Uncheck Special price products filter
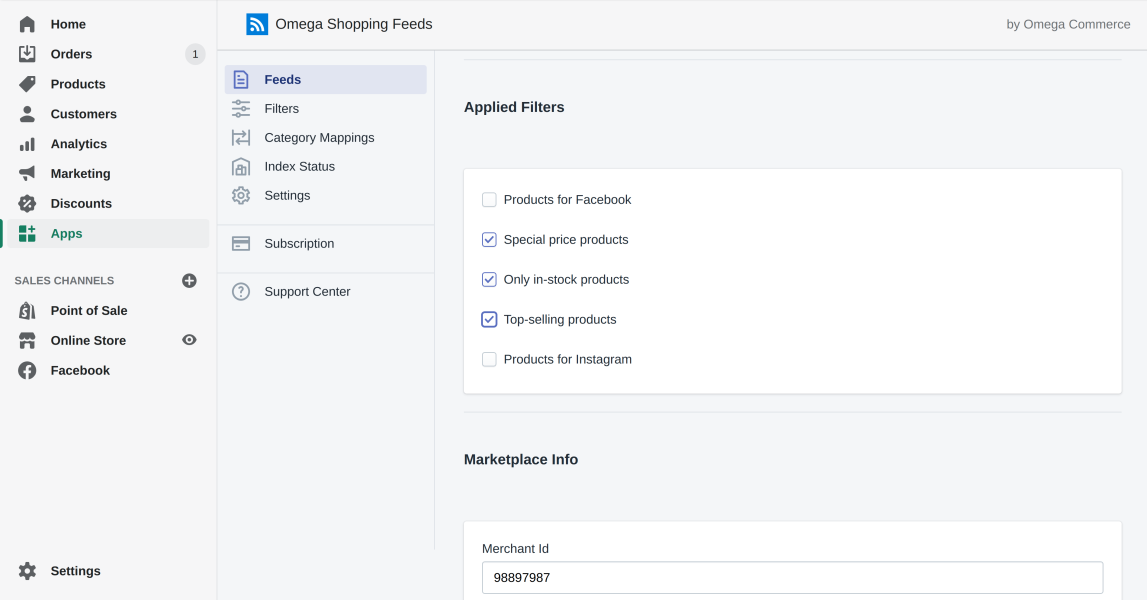1147x600 pixels. click(x=489, y=240)
